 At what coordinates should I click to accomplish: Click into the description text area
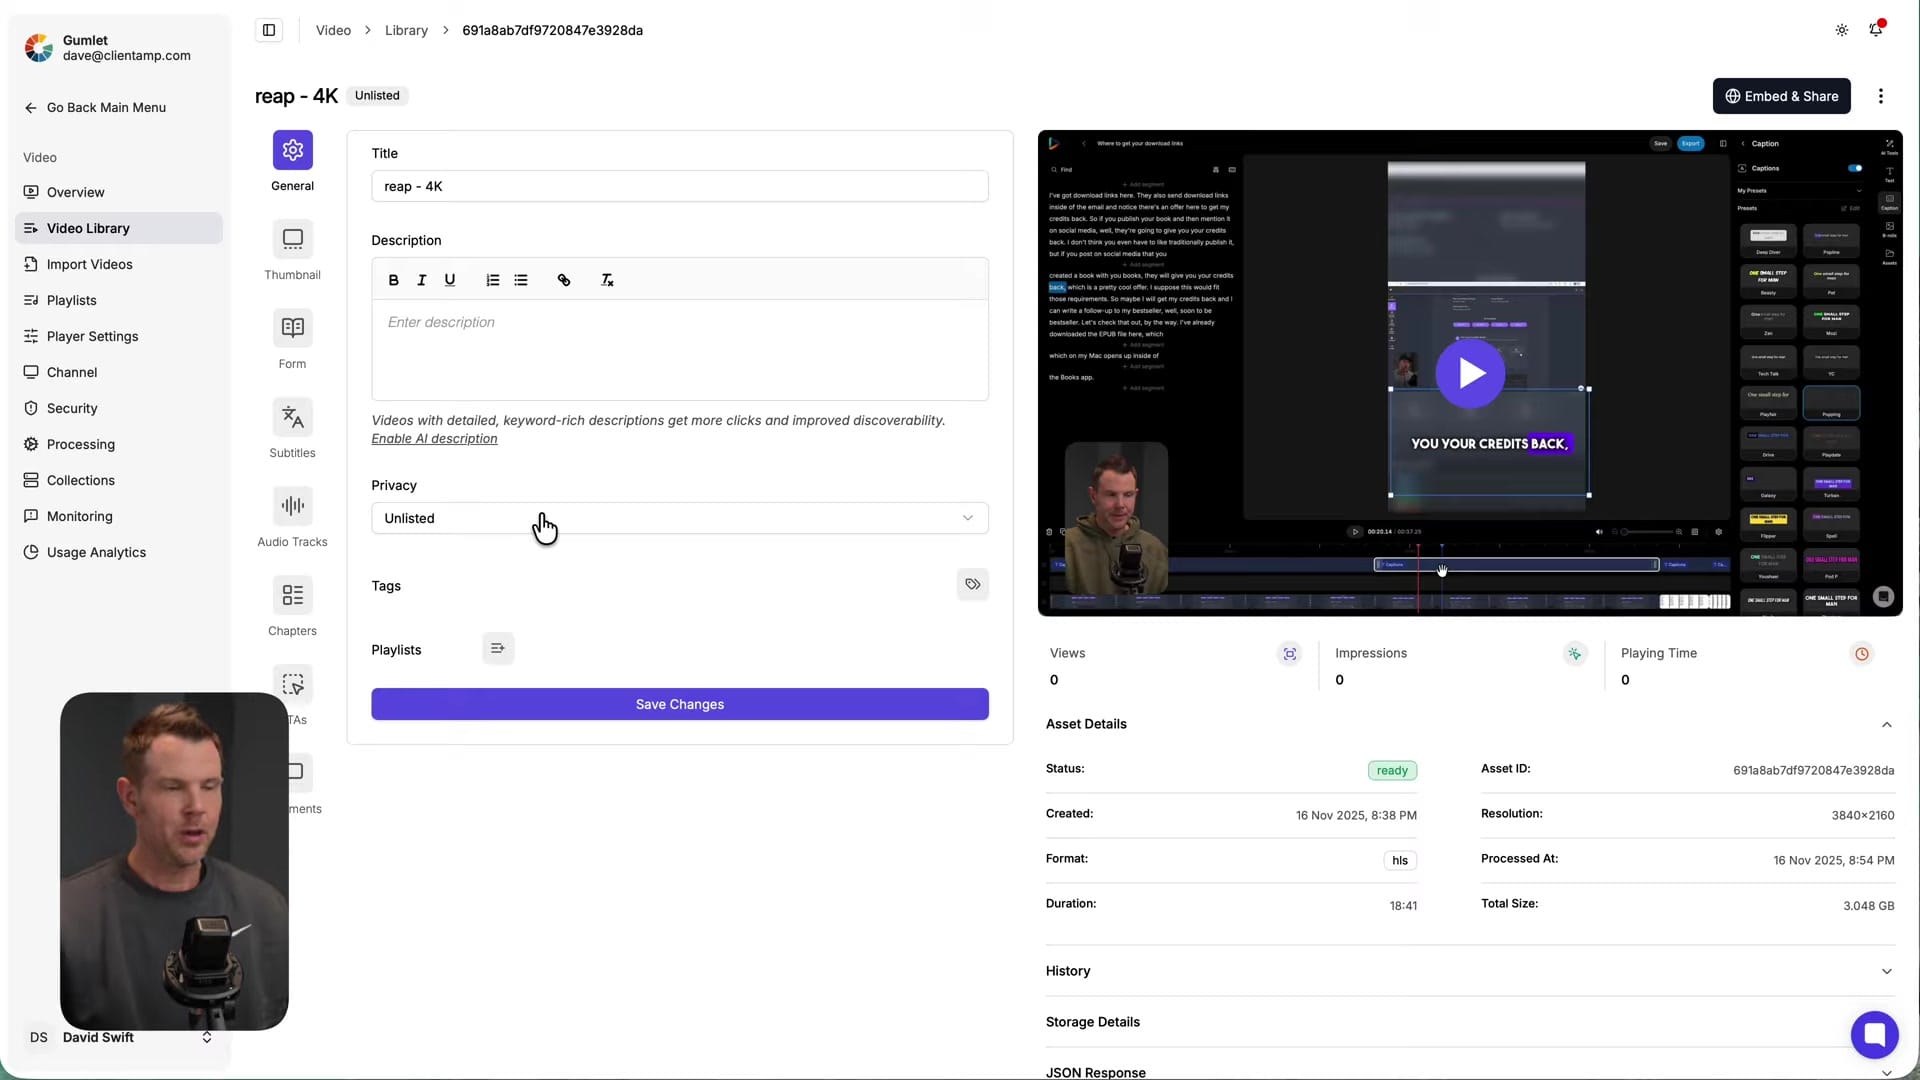[x=679, y=350]
